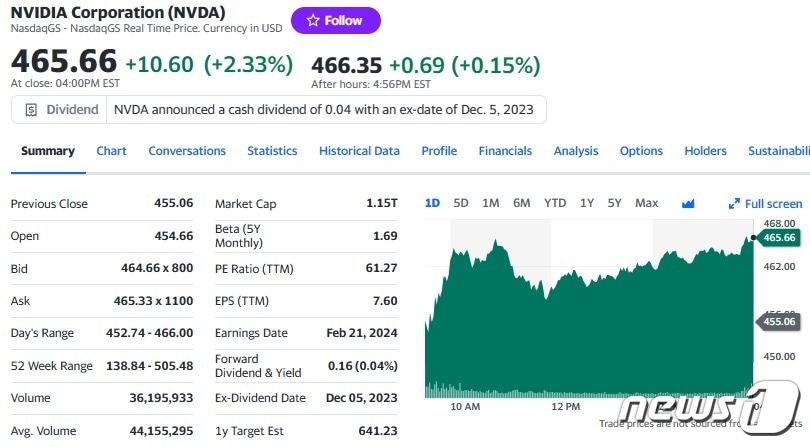
Task: Show the Max chart range
Action: [x=646, y=203]
